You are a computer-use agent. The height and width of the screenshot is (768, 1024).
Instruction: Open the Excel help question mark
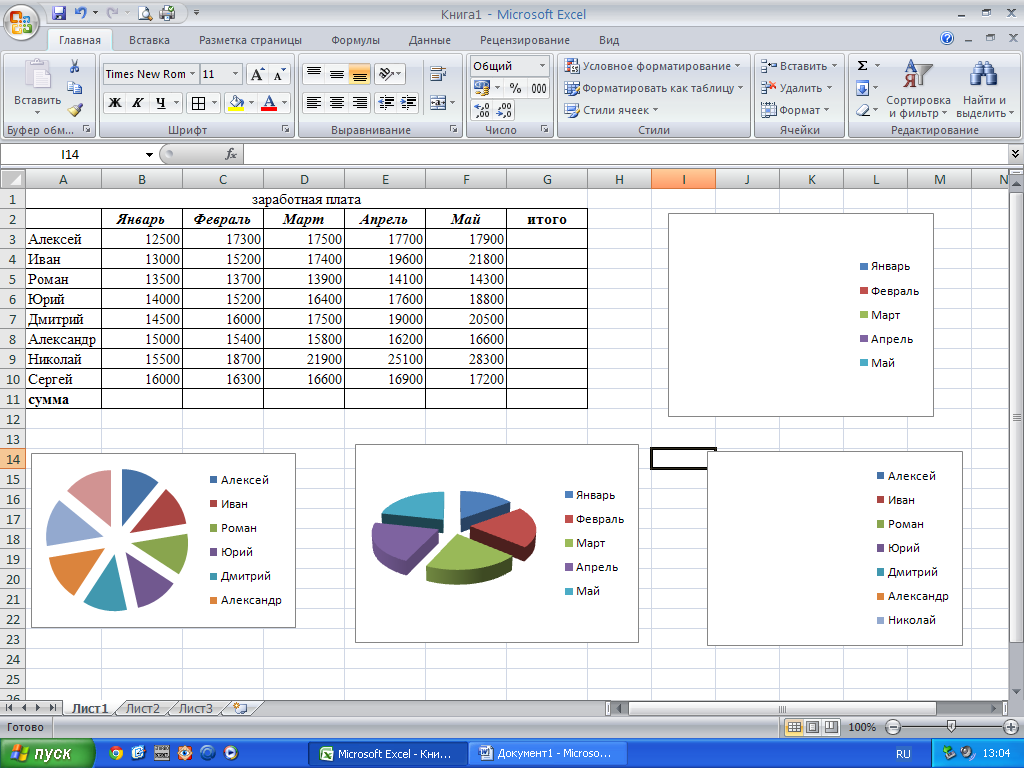947,39
